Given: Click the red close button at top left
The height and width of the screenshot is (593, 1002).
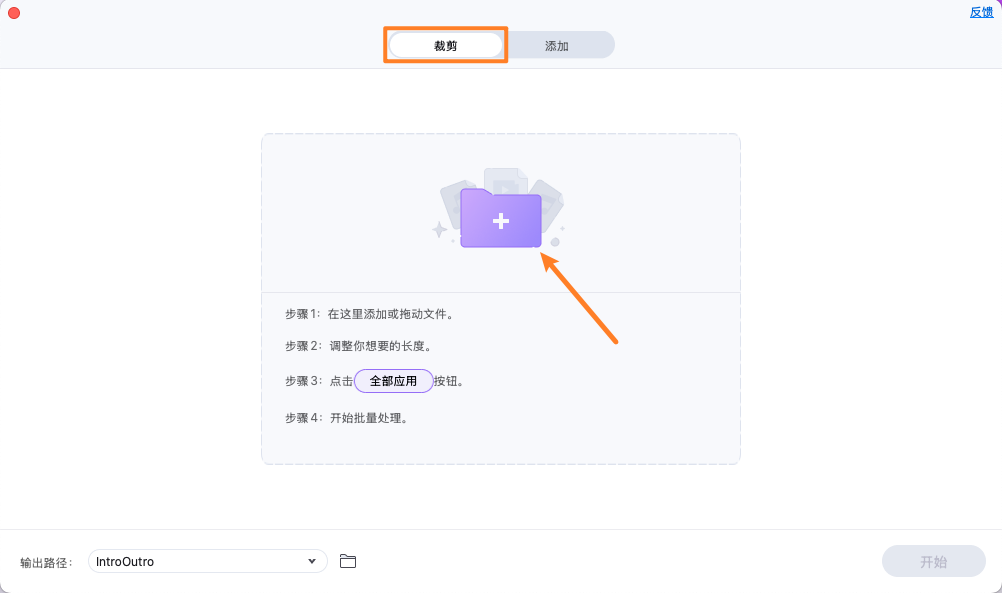Looking at the screenshot, I should click(x=13, y=12).
